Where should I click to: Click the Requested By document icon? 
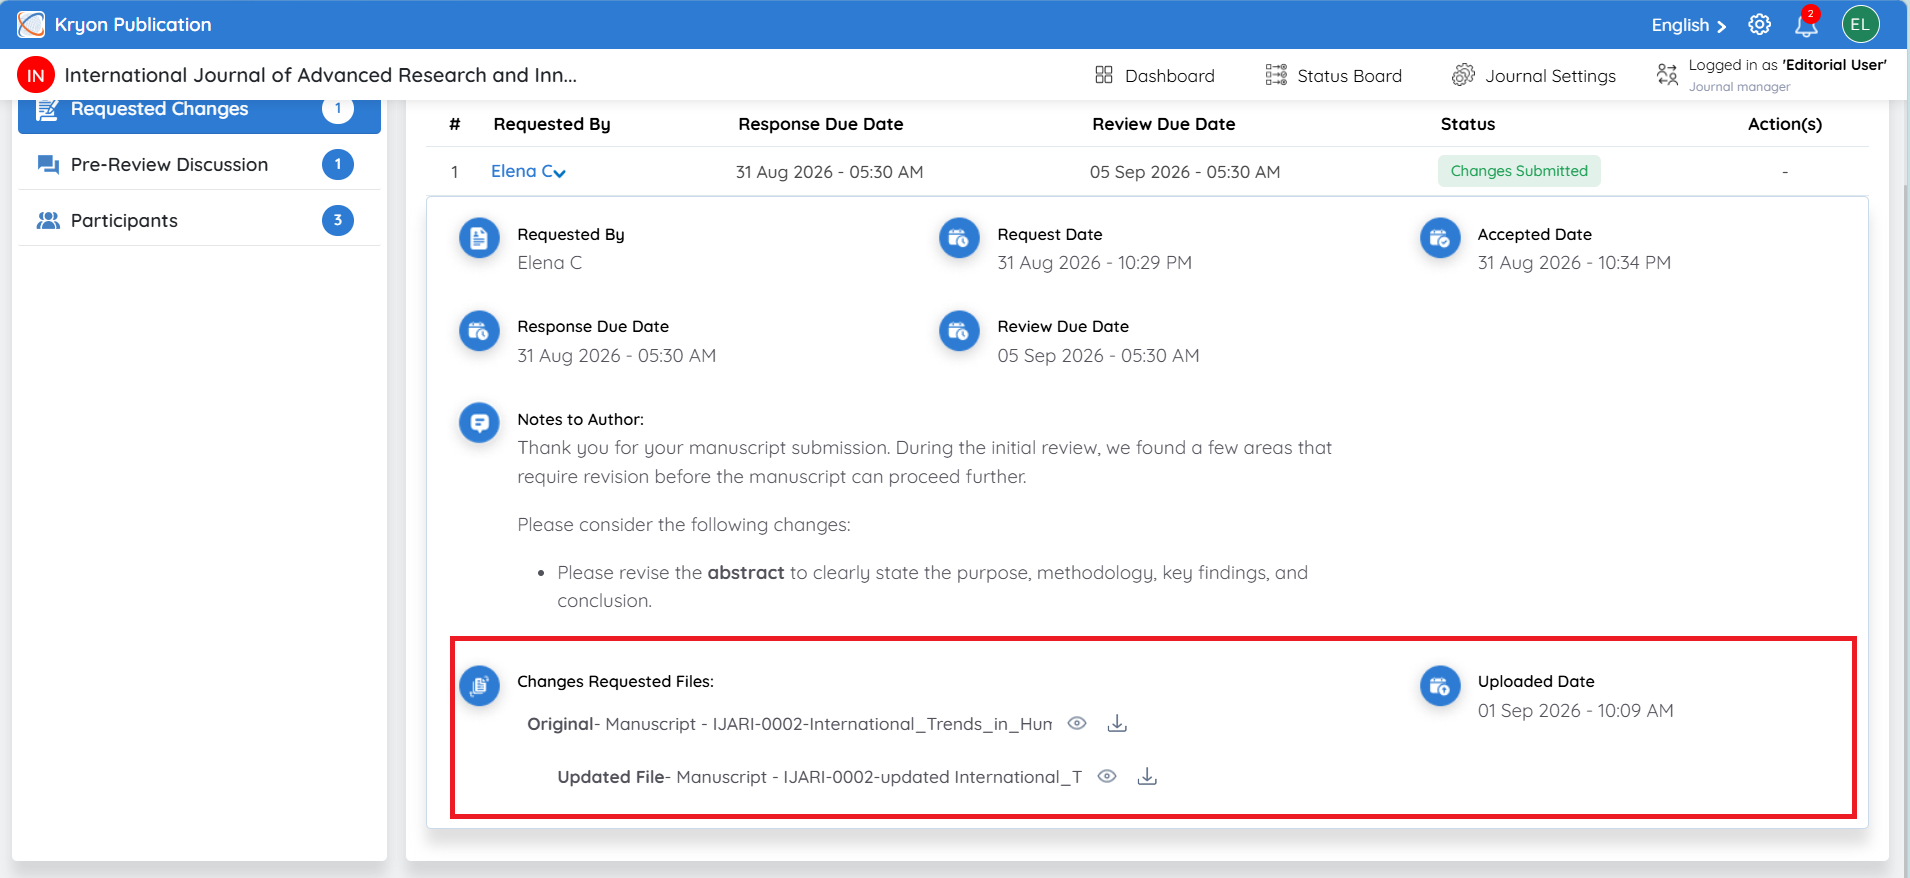pyautogui.click(x=479, y=238)
